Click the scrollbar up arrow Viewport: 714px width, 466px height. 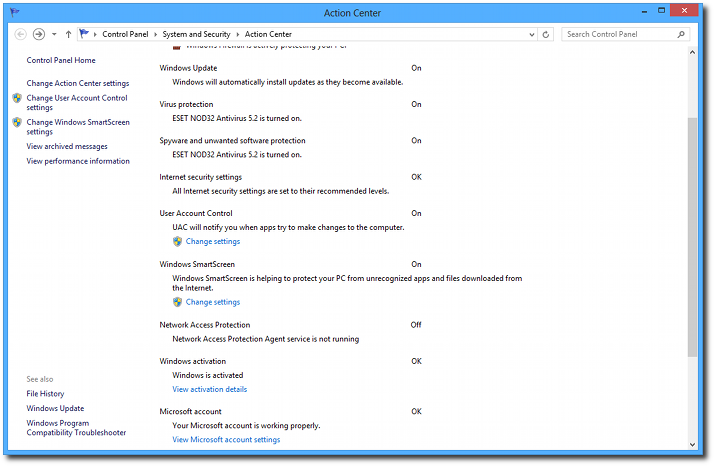click(x=692, y=52)
